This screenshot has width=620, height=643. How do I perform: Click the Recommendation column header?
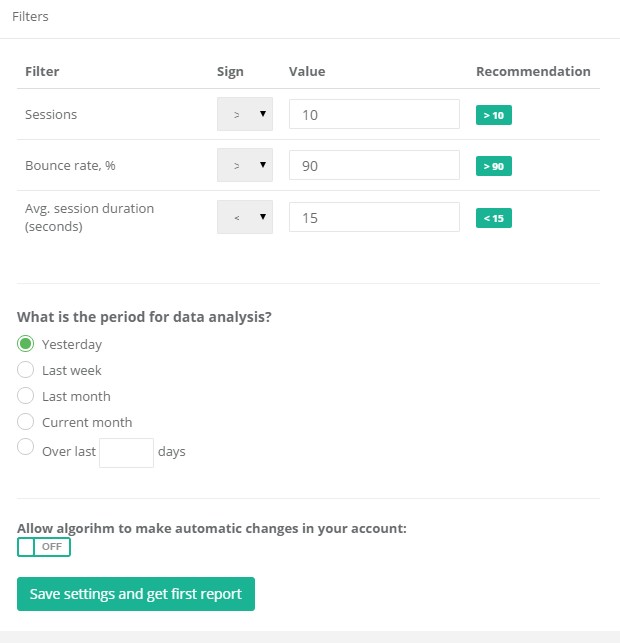[x=533, y=71]
